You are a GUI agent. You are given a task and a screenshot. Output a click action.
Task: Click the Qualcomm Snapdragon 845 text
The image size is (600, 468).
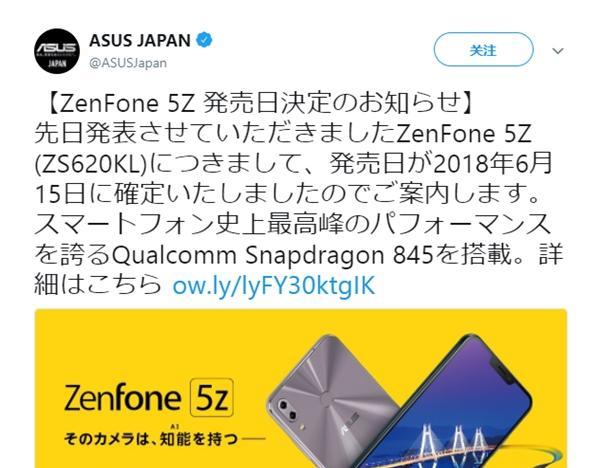tap(274, 255)
